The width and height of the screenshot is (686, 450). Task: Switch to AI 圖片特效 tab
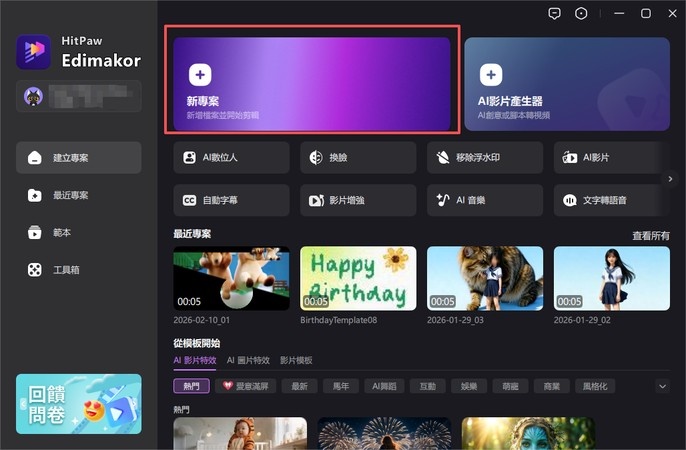(248, 360)
